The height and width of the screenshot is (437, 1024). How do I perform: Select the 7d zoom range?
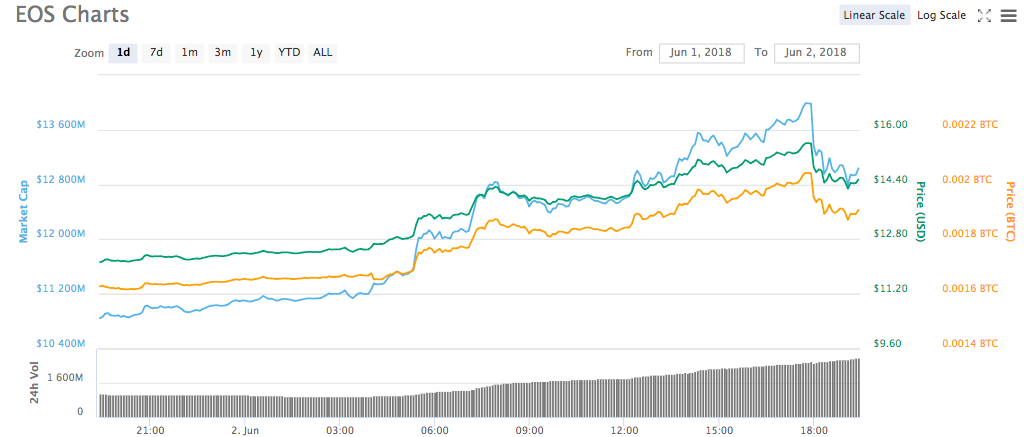[156, 53]
